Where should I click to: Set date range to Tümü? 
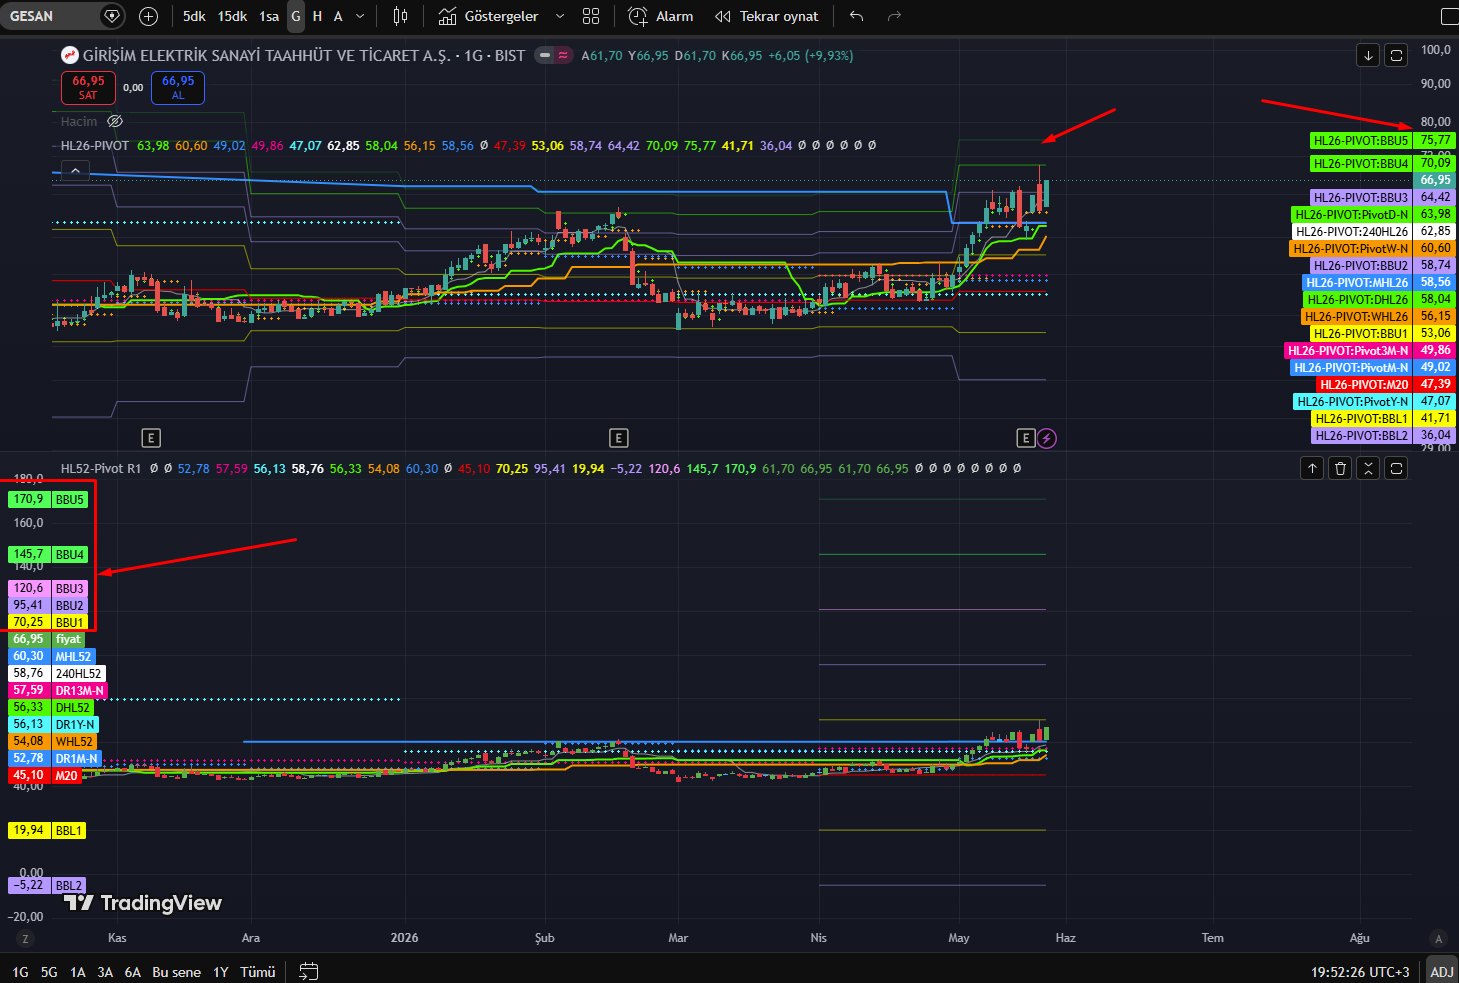(258, 972)
